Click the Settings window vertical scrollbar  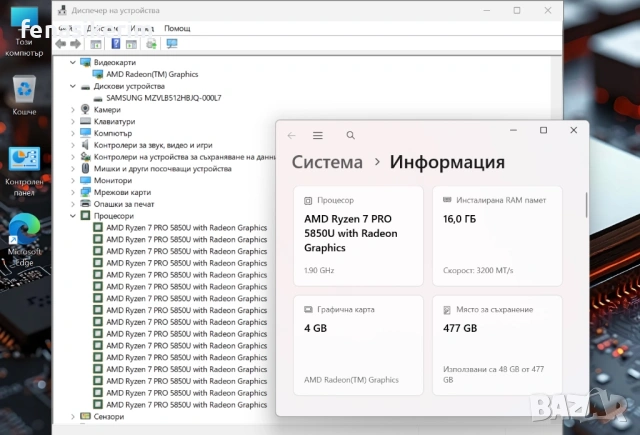[587, 205]
